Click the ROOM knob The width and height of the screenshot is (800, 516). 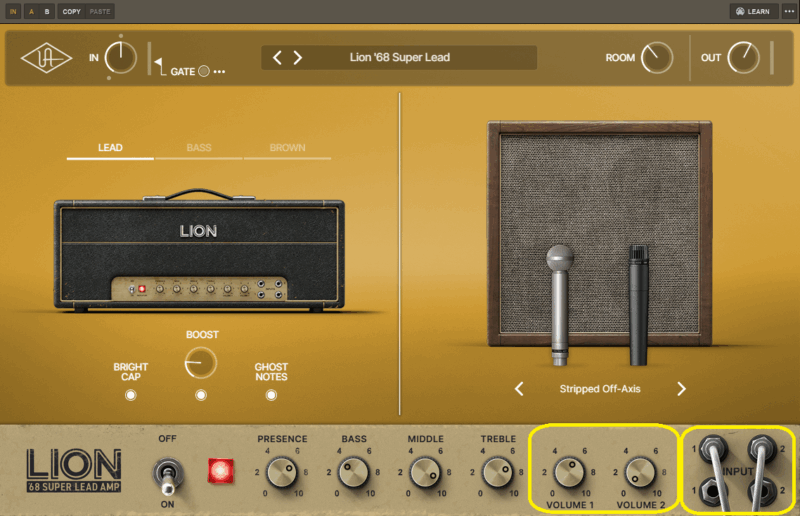[x=656, y=58]
